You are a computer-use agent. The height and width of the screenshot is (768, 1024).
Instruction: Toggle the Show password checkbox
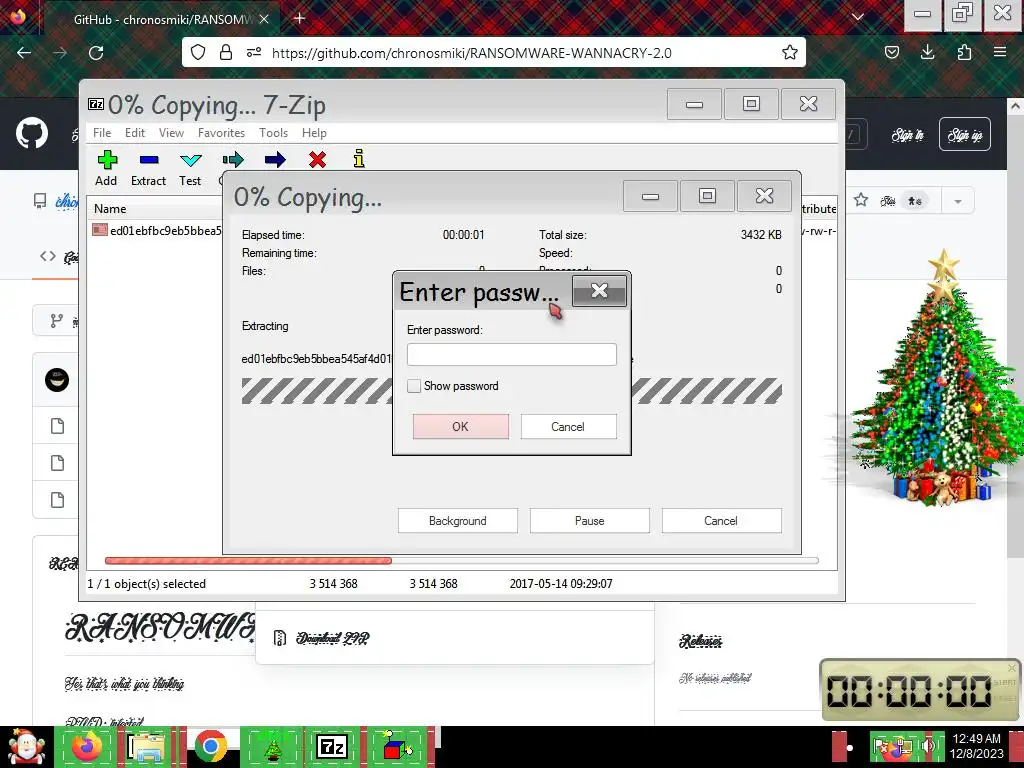point(414,386)
